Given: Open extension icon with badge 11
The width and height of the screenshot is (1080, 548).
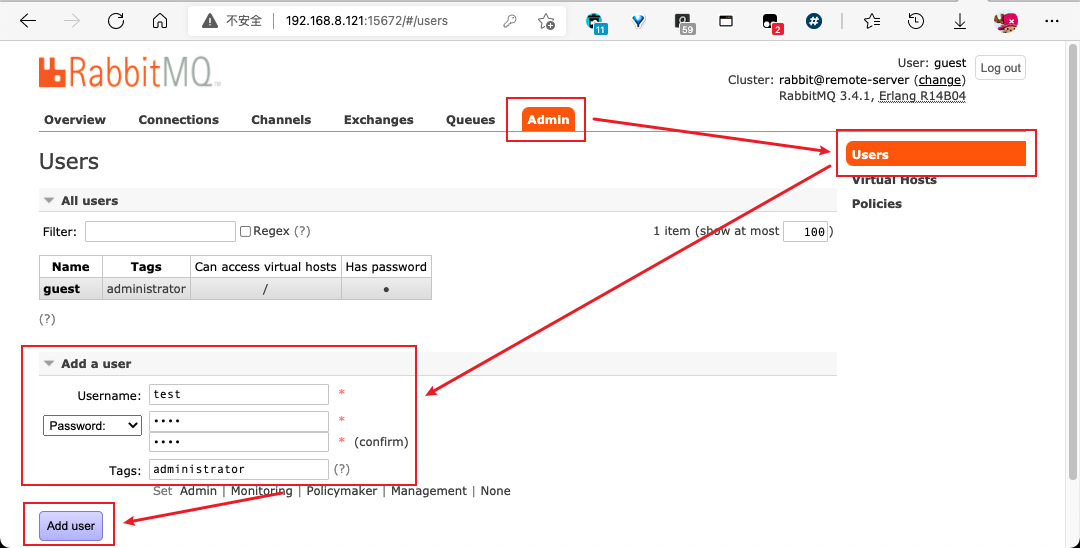Looking at the screenshot, I should click(x=596, y=23).
